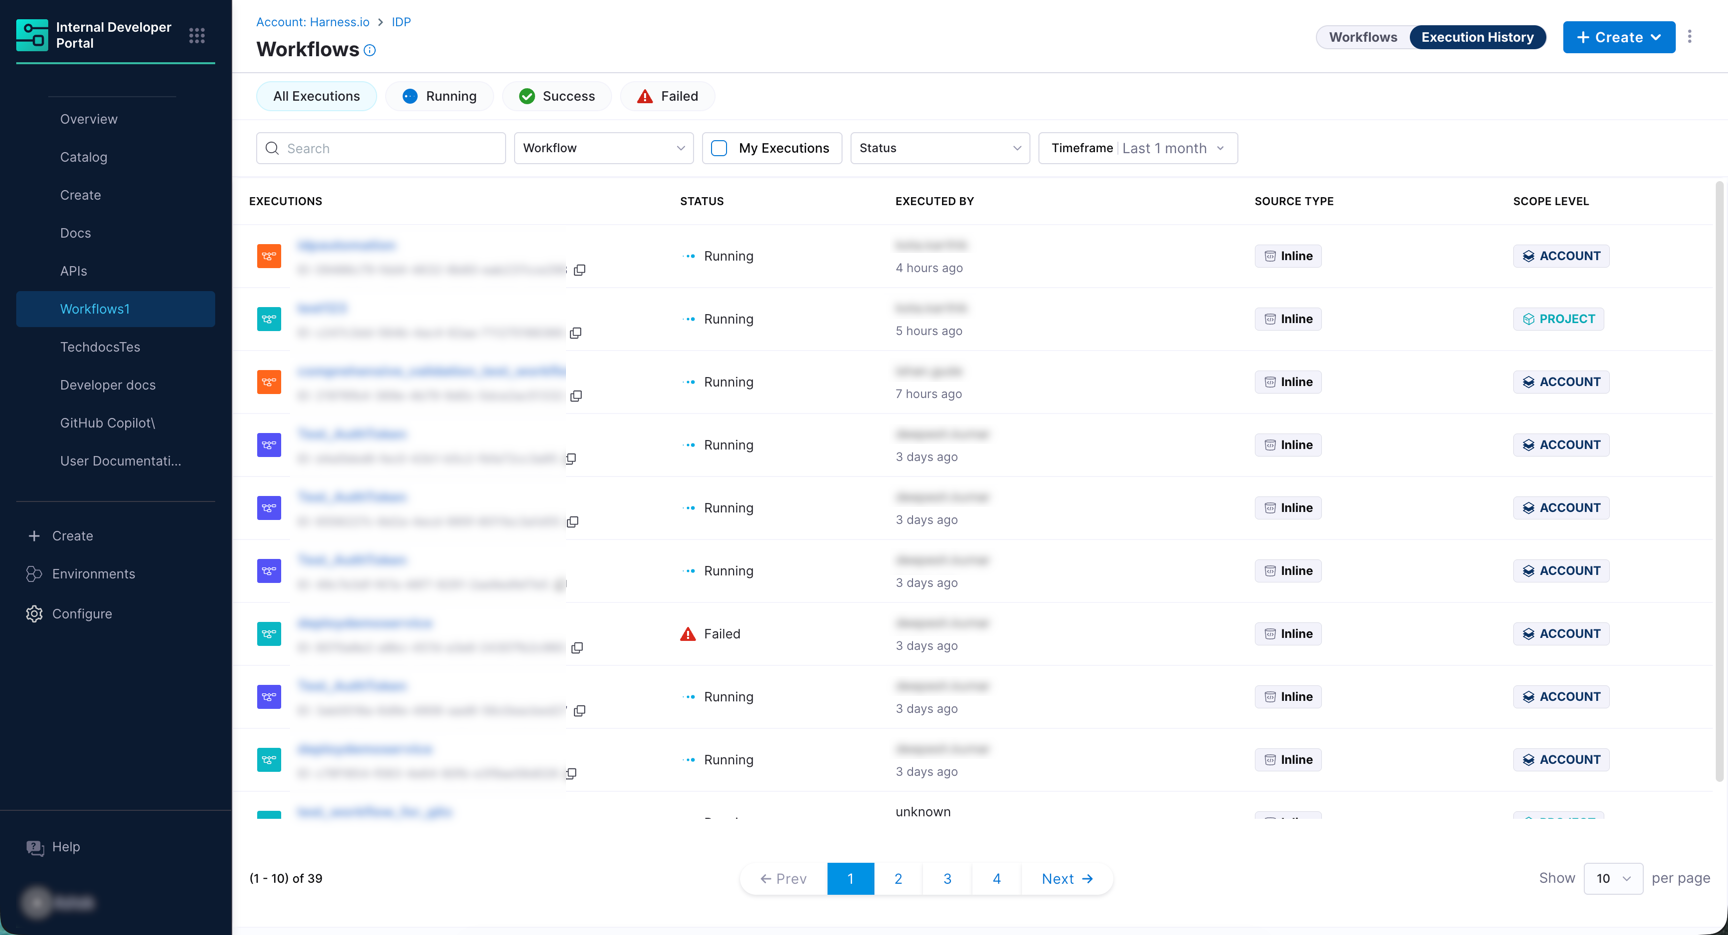The image size is (1728, 935).
Task: Open the three-dot options menu top right
Action: pyautogui.click(x=1690, y=36)
